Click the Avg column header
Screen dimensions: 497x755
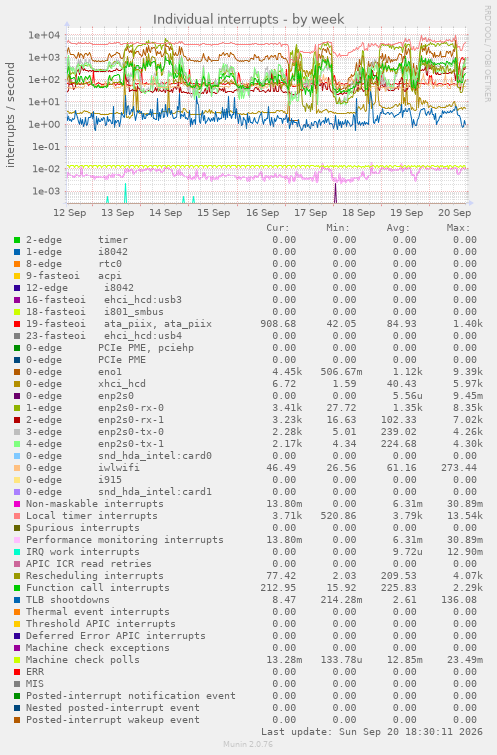pos(398,228)
